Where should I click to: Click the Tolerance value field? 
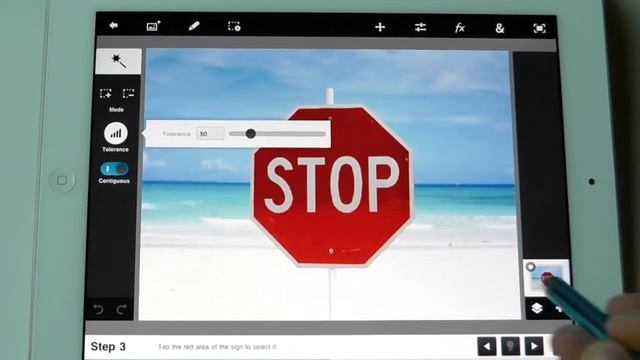210,133
